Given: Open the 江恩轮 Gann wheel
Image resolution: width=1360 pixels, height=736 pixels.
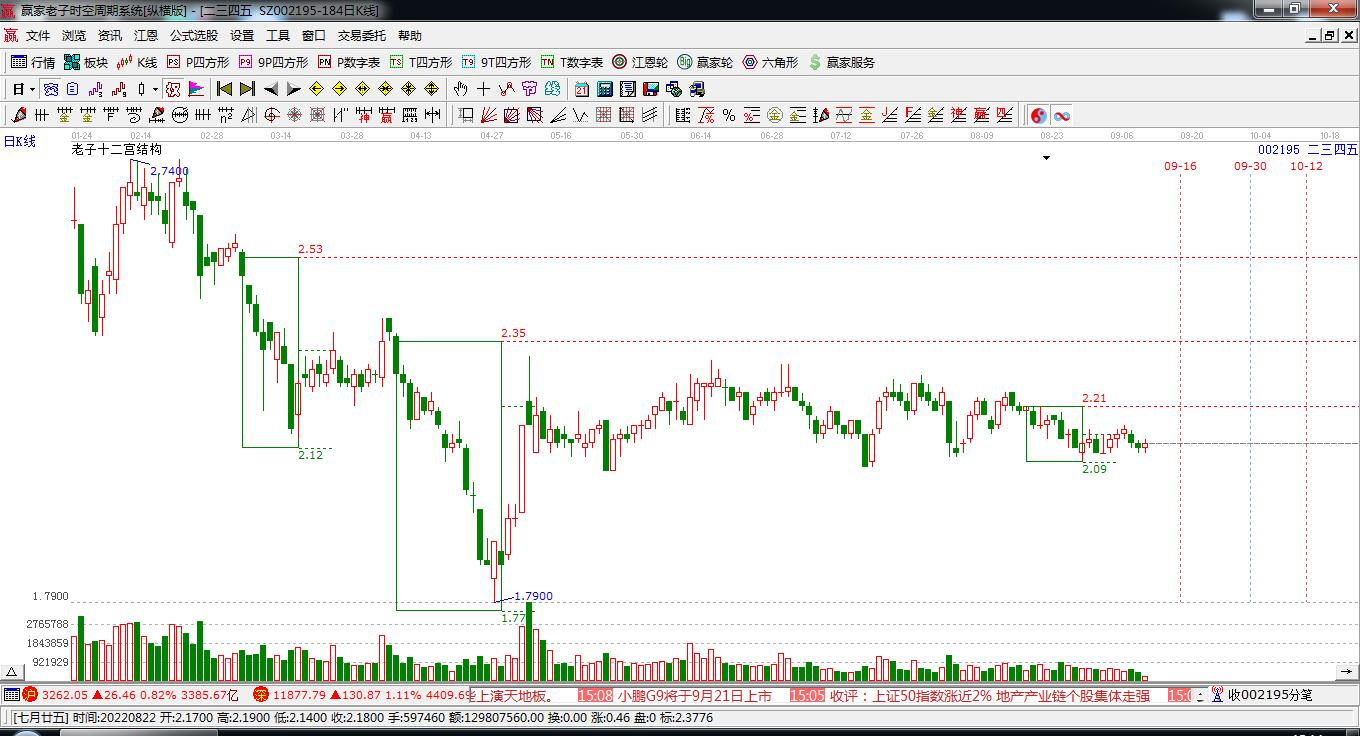Looking at the screenshot, I should [640, 62].
